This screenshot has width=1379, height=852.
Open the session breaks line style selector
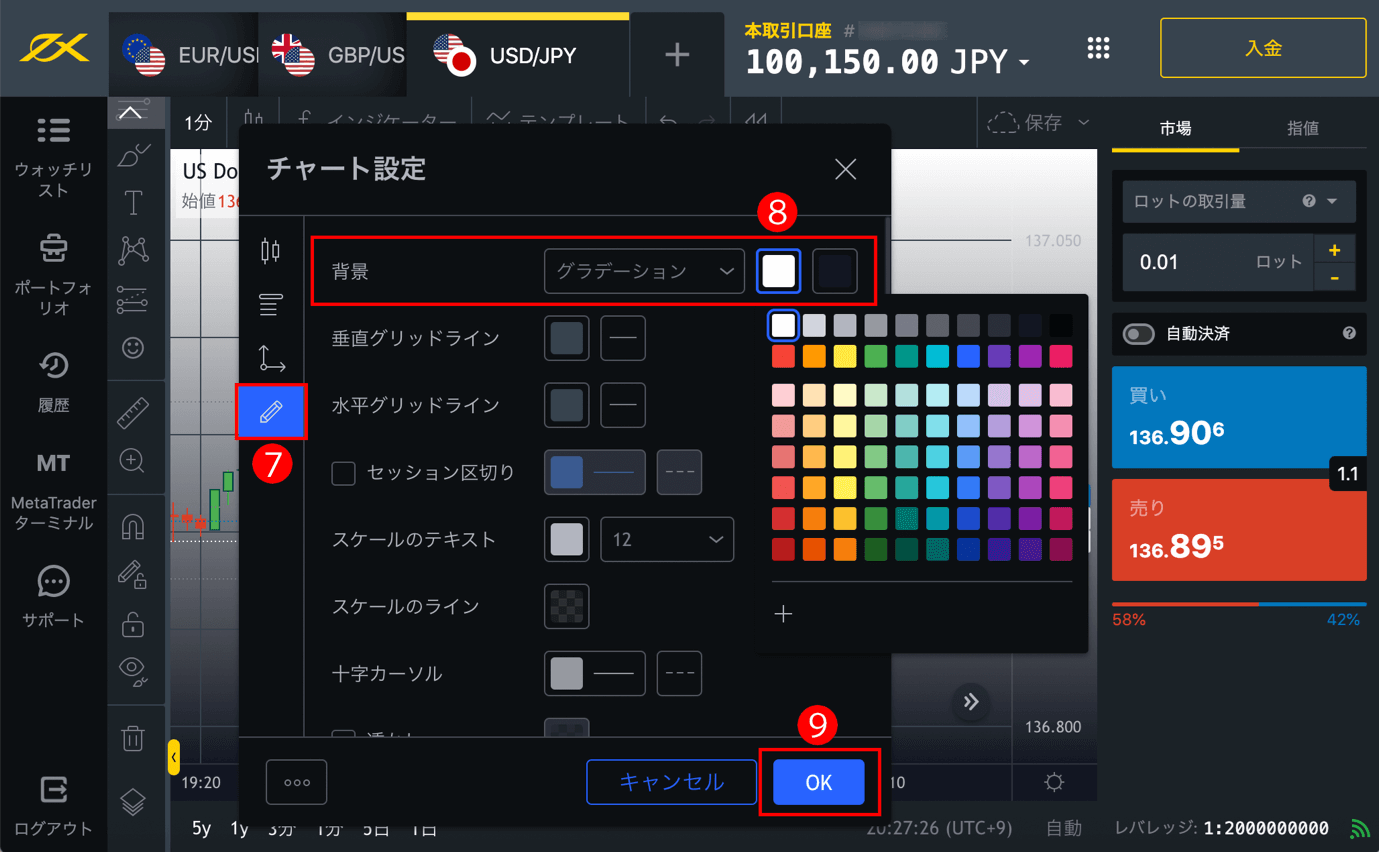pyautogui.click(x=679, y=473)
